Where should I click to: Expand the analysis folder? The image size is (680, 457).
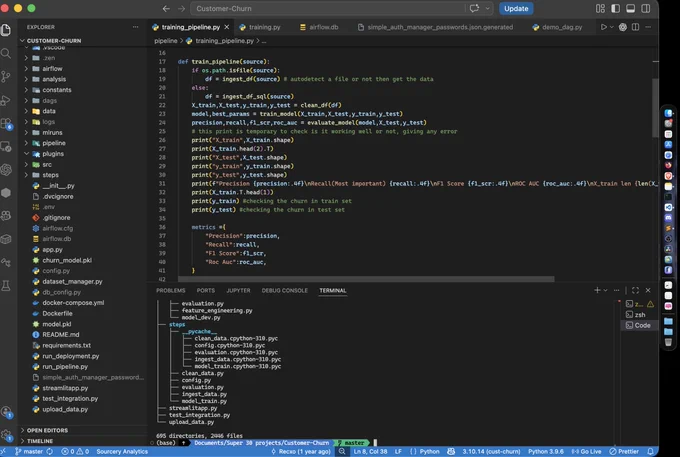pos(54,79)
